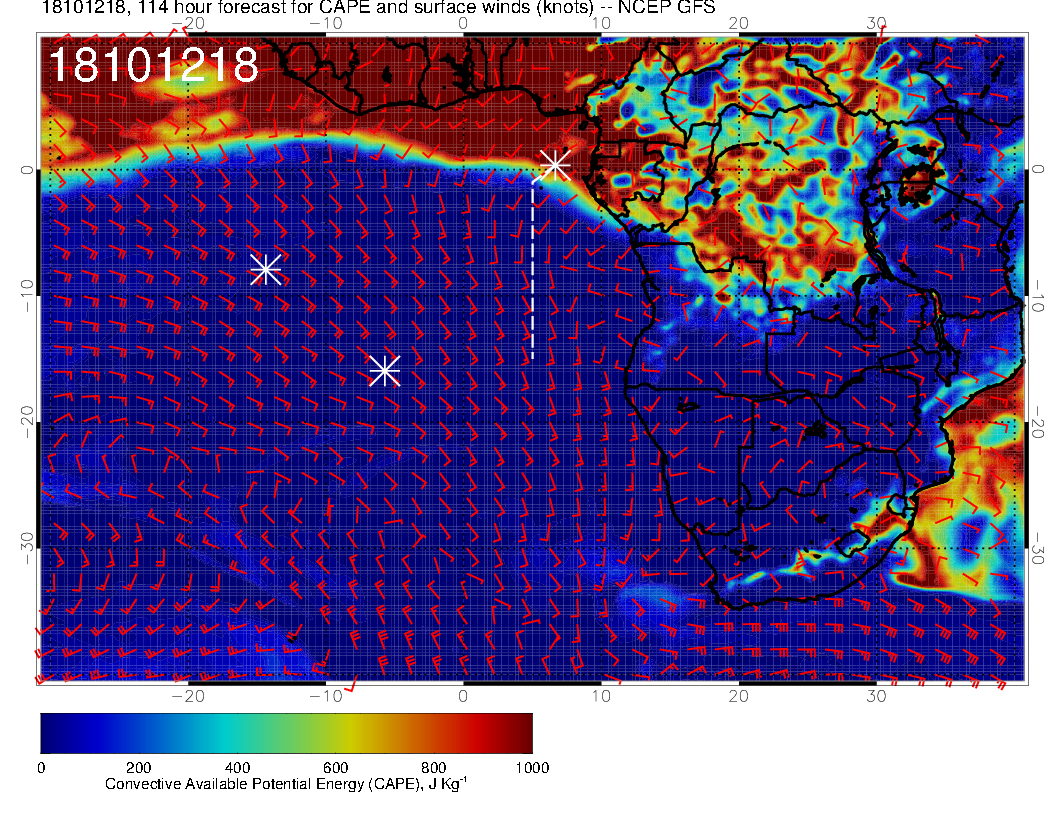Click the top axis longitude label -20
Image resolution: width=1056 pixels, height=816 pixels.
189,22
